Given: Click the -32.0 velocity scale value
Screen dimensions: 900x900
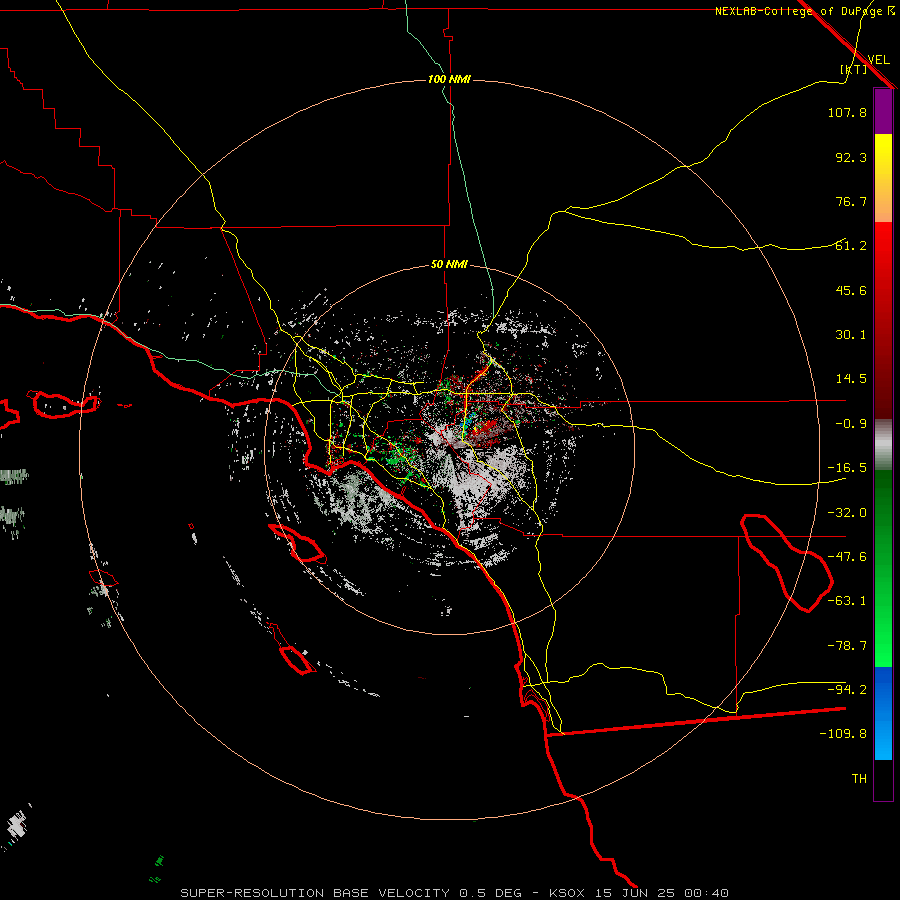Looking at the screenshot, I should tap(847, 513).
